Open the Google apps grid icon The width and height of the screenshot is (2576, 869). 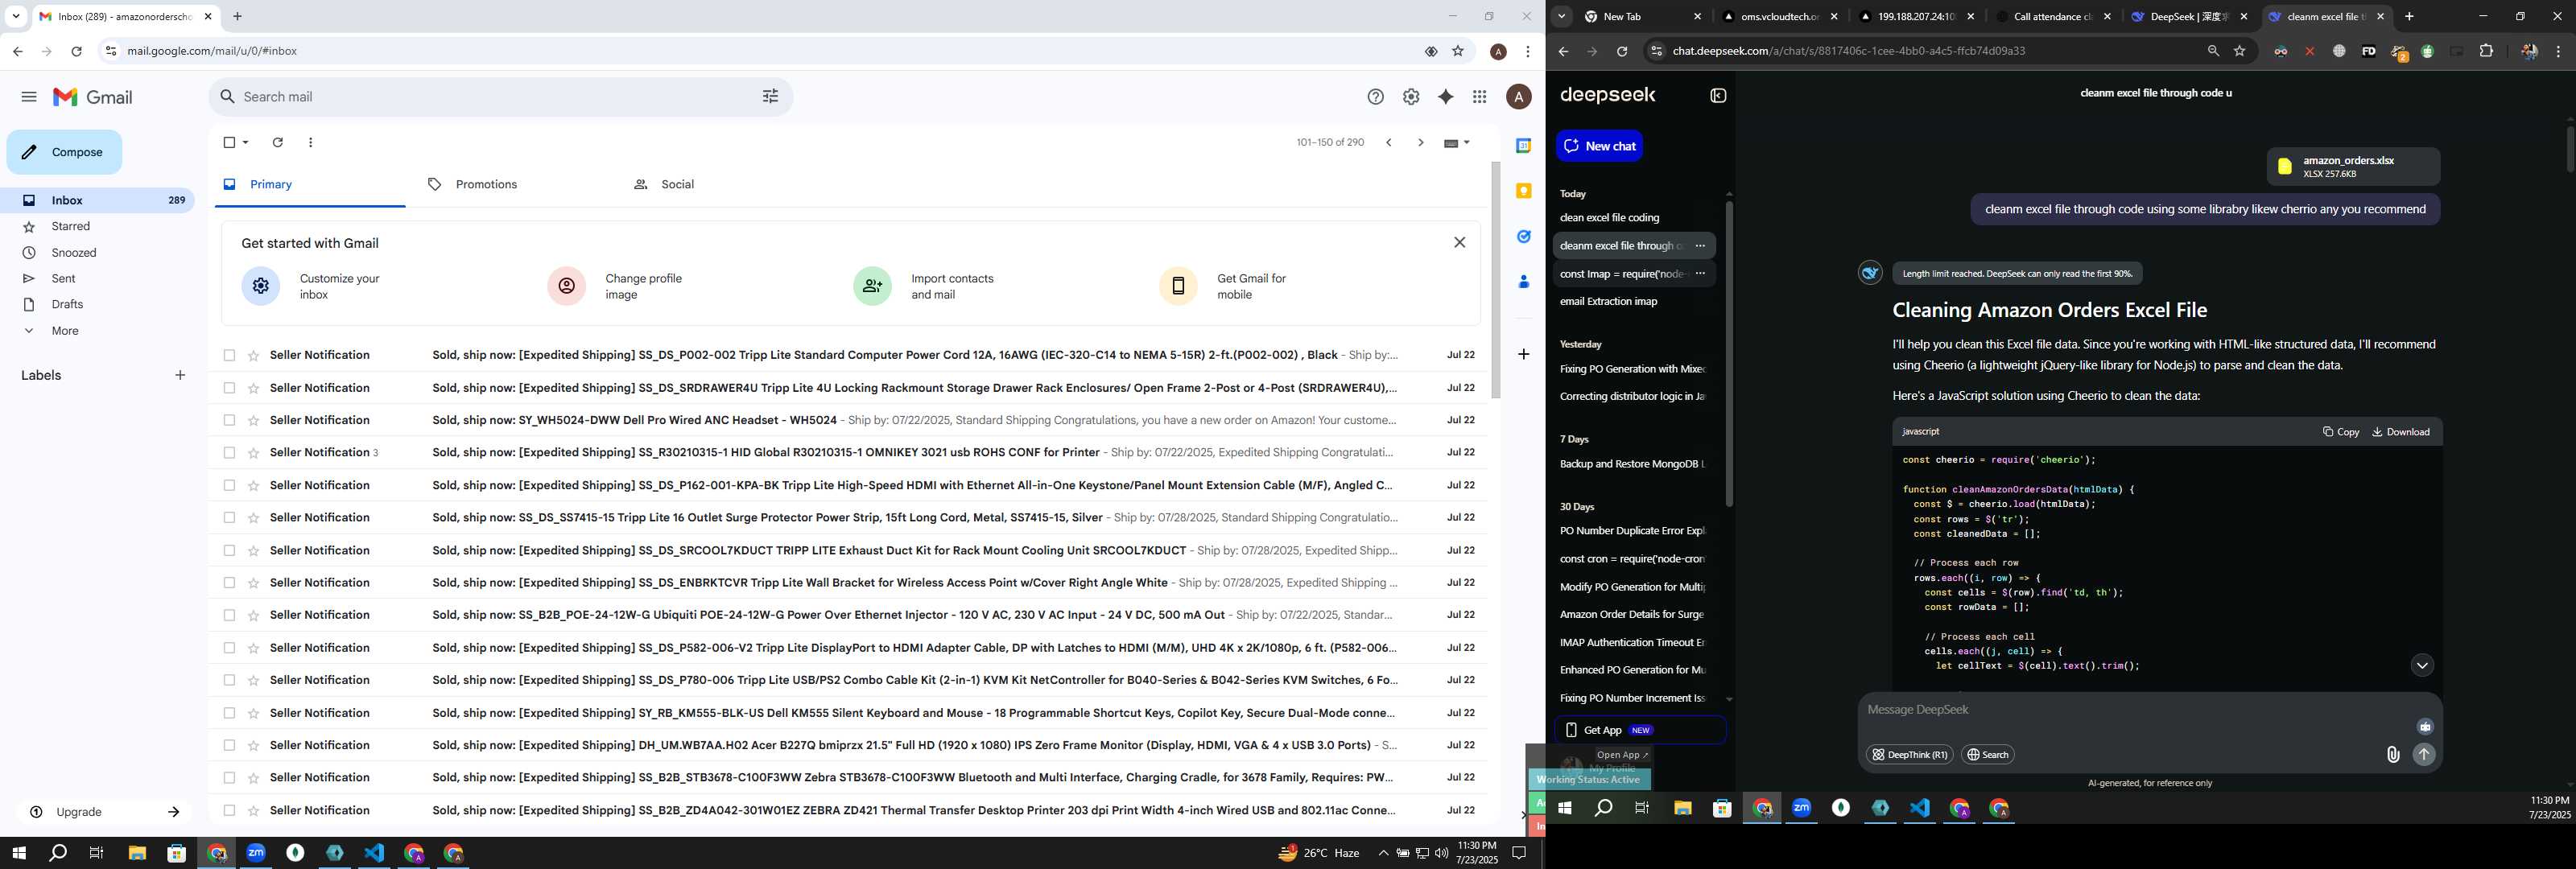(1480, 97)
